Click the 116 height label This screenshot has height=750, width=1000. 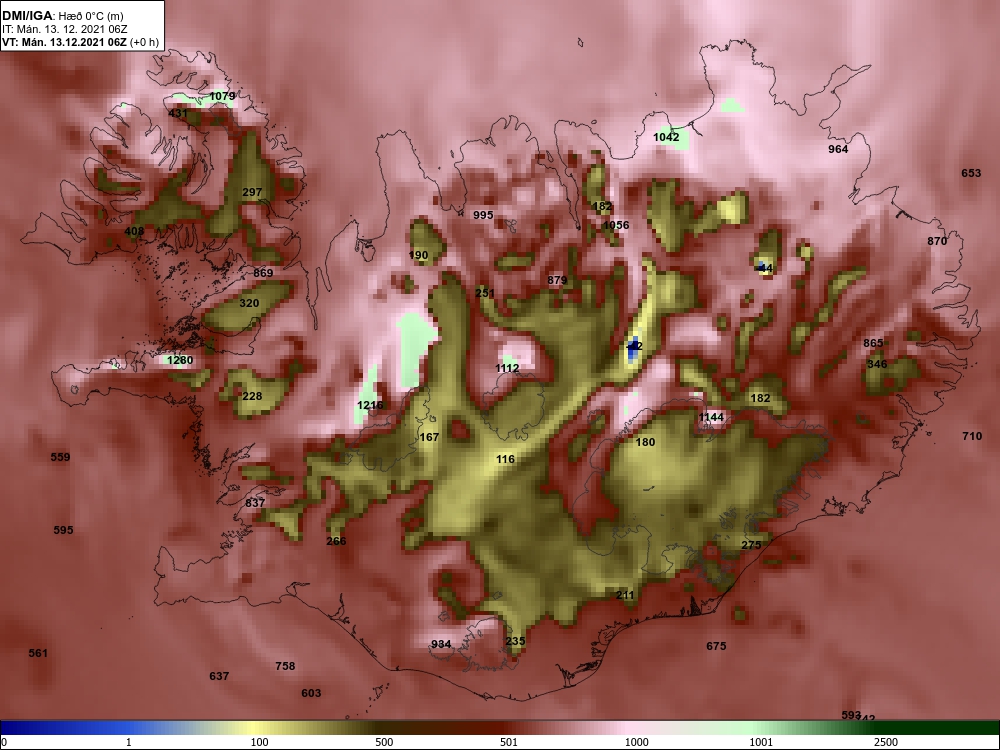pyautogui.click(x=505, y=459)
